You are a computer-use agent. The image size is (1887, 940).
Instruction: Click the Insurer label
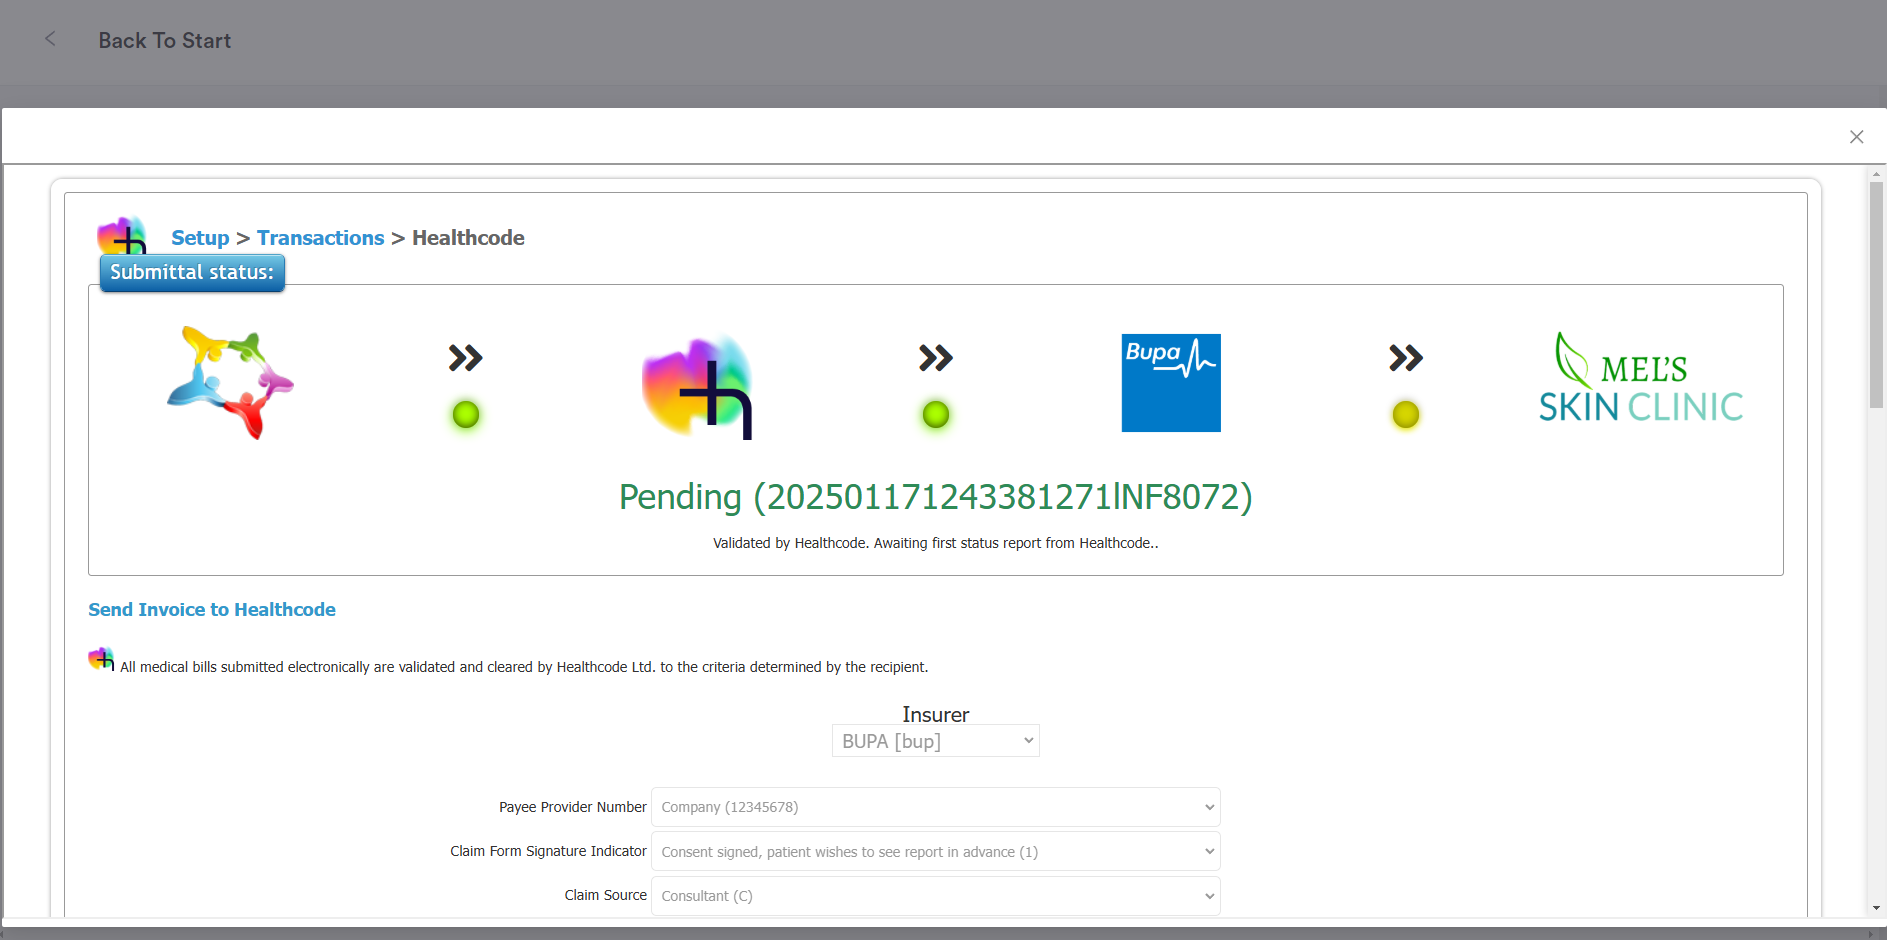[x=936, y=715]
